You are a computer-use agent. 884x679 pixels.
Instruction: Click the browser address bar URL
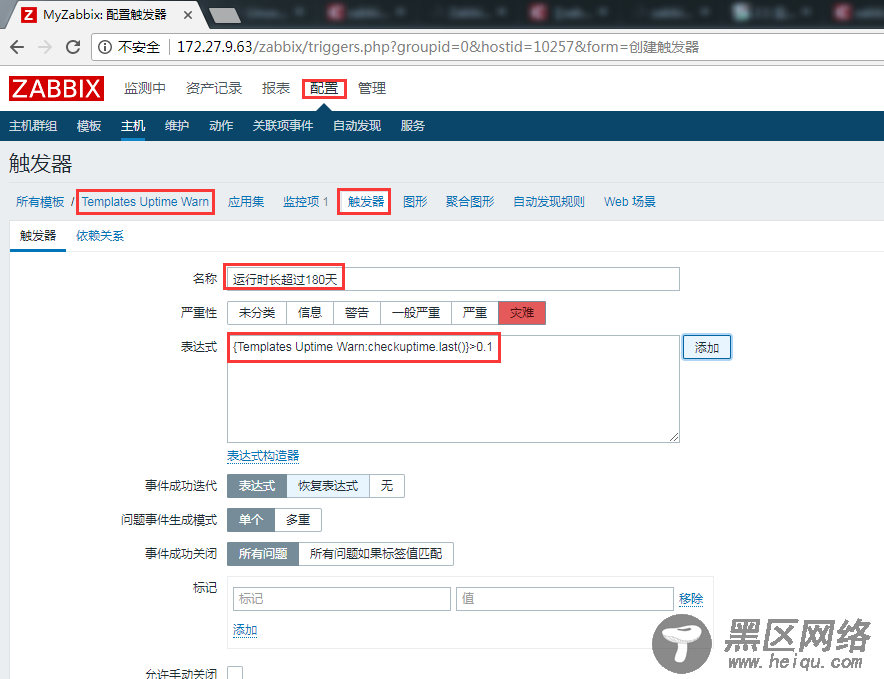[437, 47]
